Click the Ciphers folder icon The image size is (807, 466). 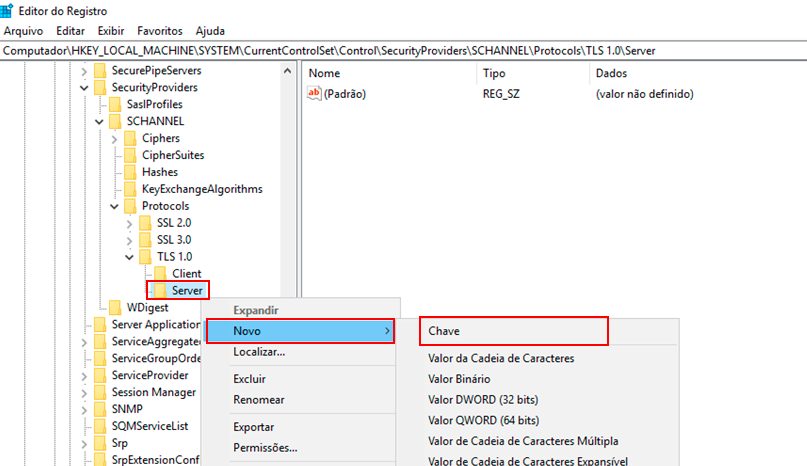tap(130, 138)
